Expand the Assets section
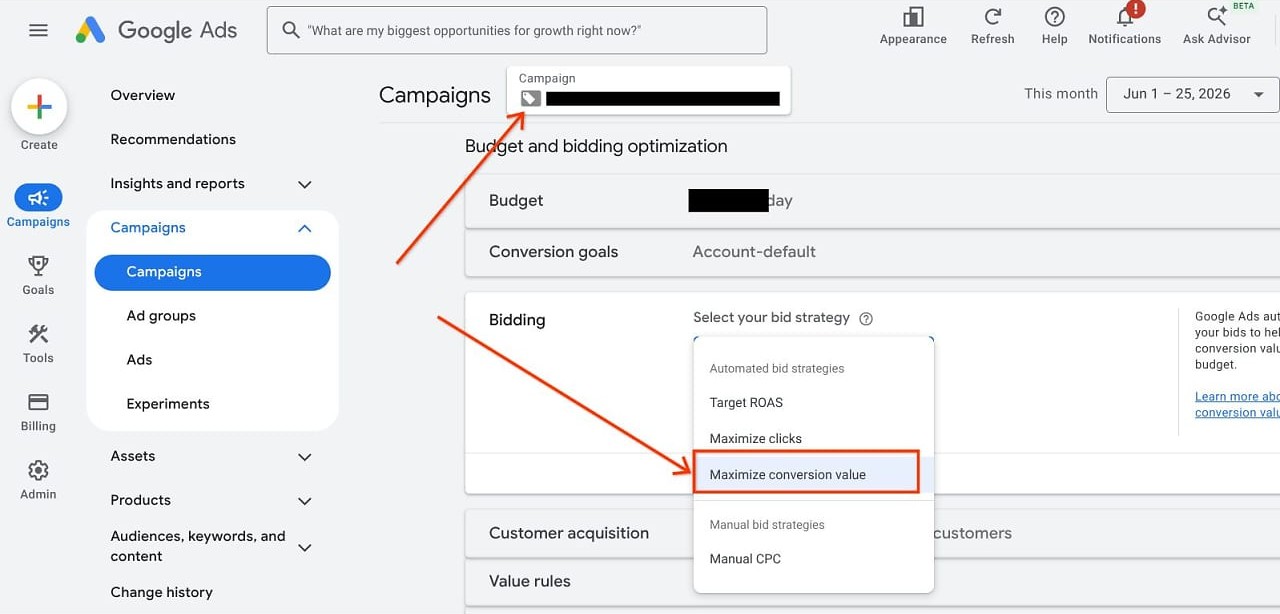 click(305, 457)
